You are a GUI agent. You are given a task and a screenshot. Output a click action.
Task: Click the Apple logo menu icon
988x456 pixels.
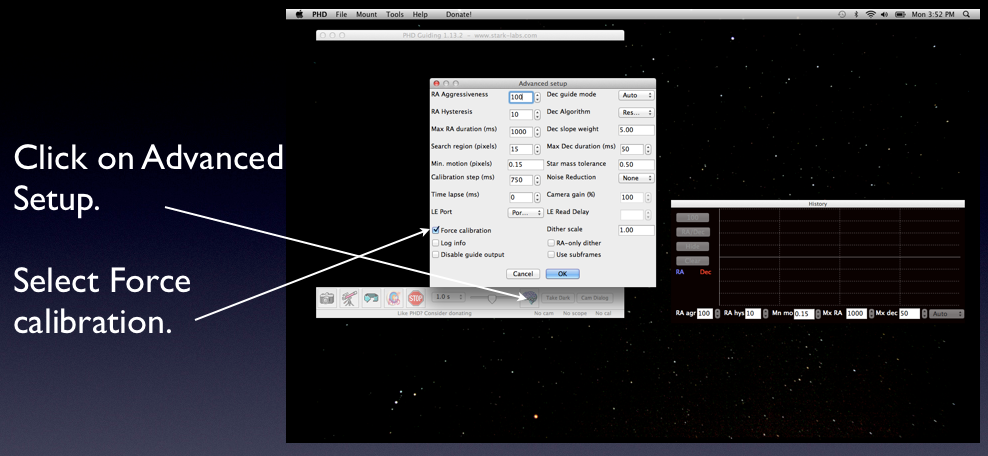299,14
